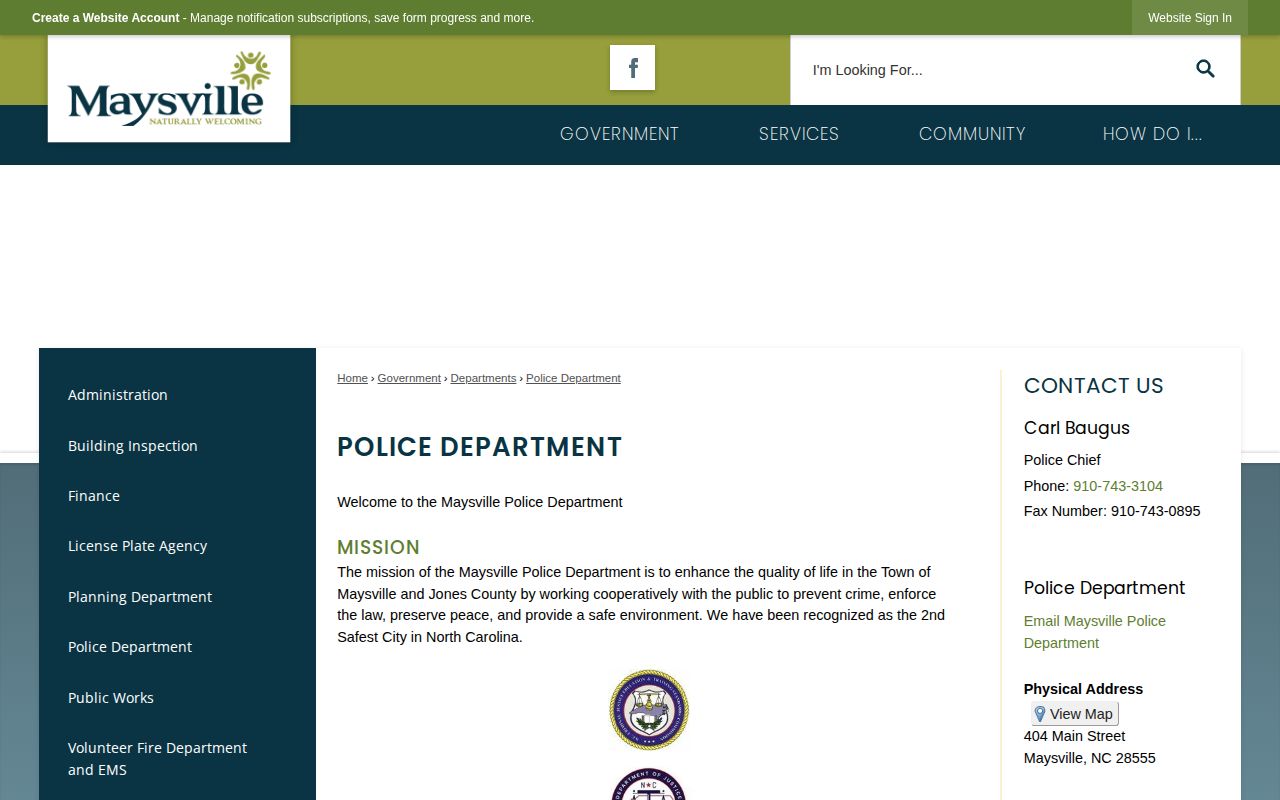Click the POLICE DEPARTMENT page heading
The width and height of the screenshot is (1280, 800).
pos(480,447)
